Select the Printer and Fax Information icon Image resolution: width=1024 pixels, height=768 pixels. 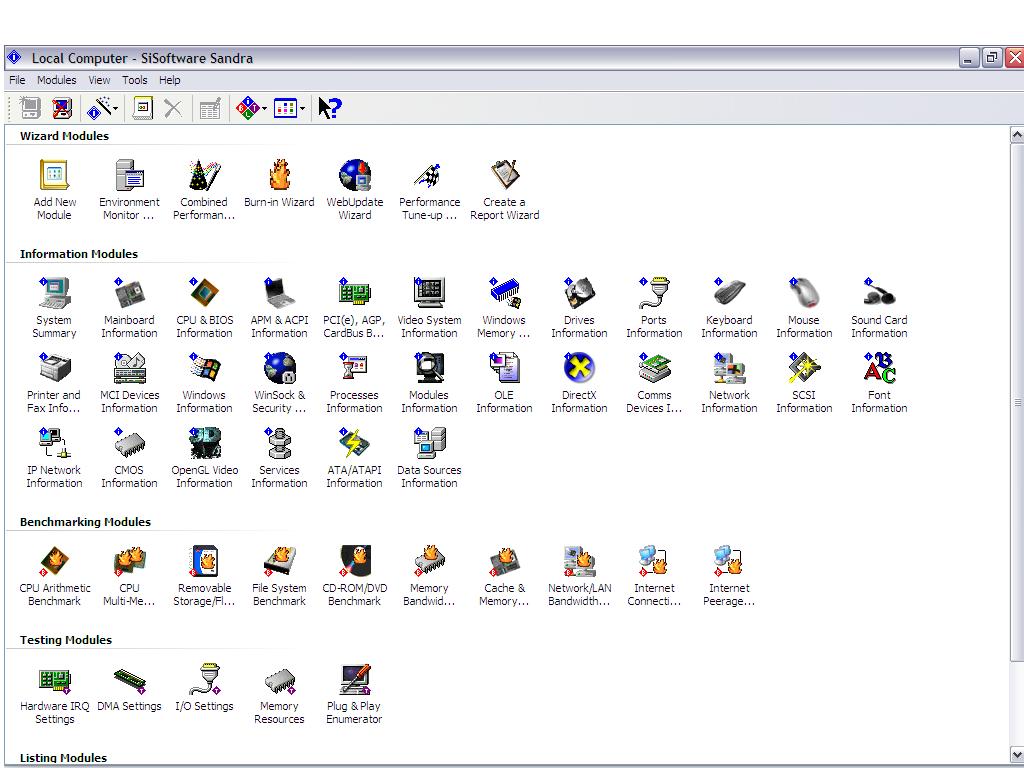coord(54,383)
